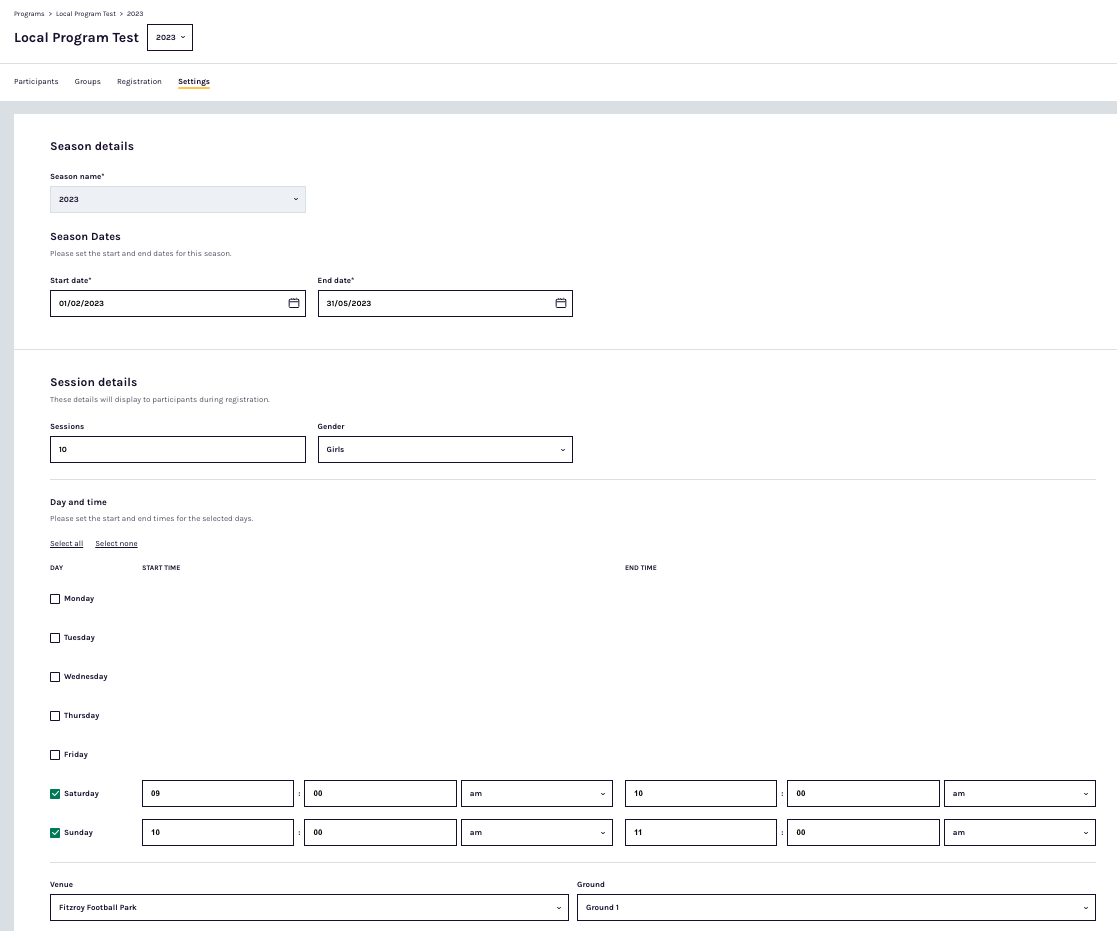
Task: Click the Select all link
Action: (66, 543)
